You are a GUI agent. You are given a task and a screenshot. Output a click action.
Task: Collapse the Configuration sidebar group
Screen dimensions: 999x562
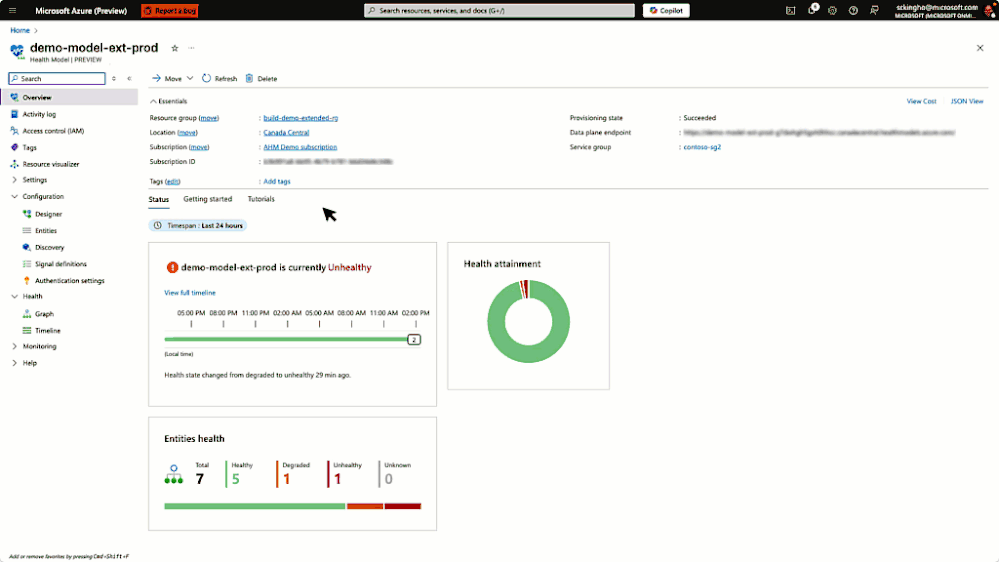tap(15, 196)
